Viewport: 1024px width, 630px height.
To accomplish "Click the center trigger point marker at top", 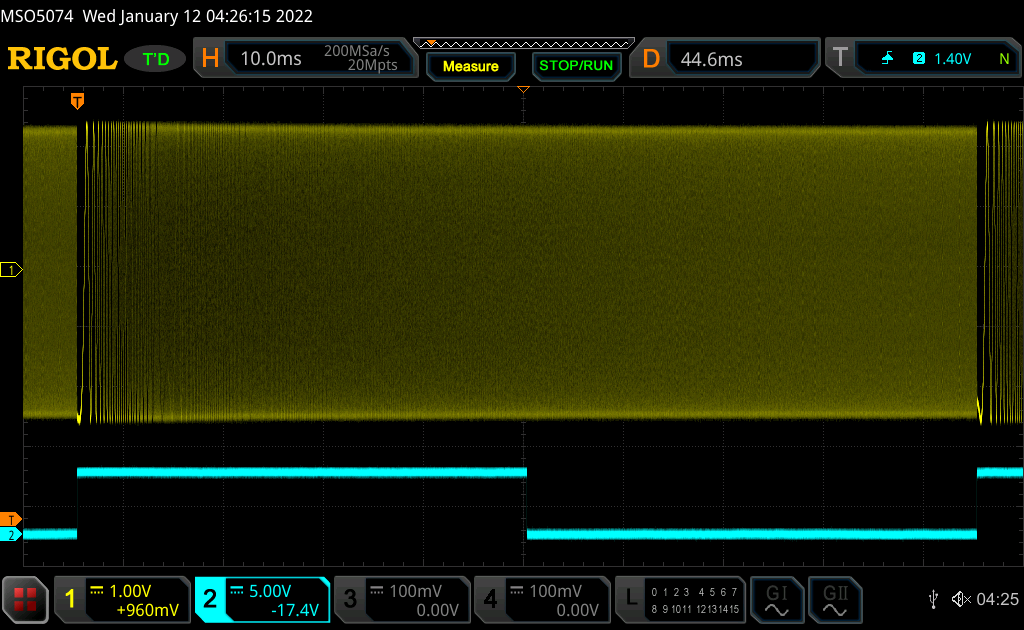I will point(523,89).
